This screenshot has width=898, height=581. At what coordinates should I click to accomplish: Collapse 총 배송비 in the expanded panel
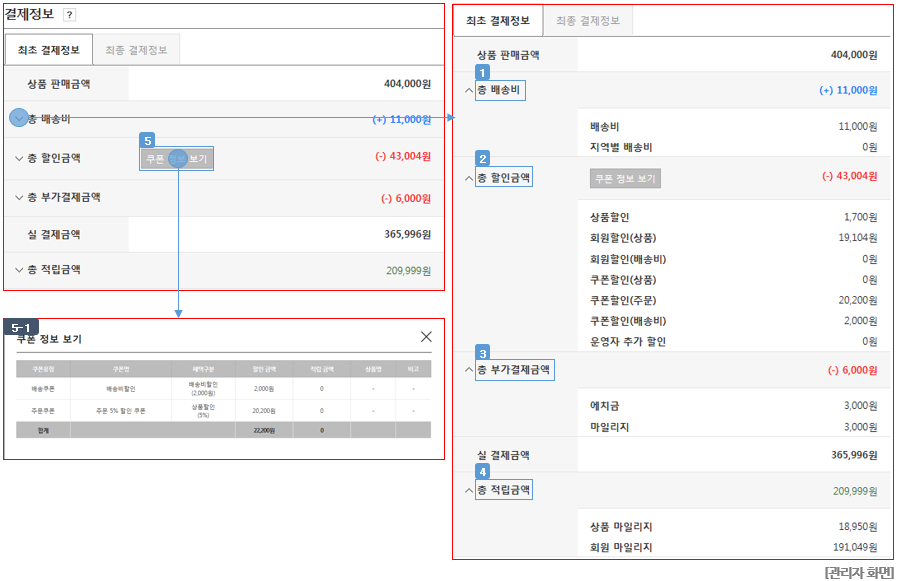pos(468,91)
